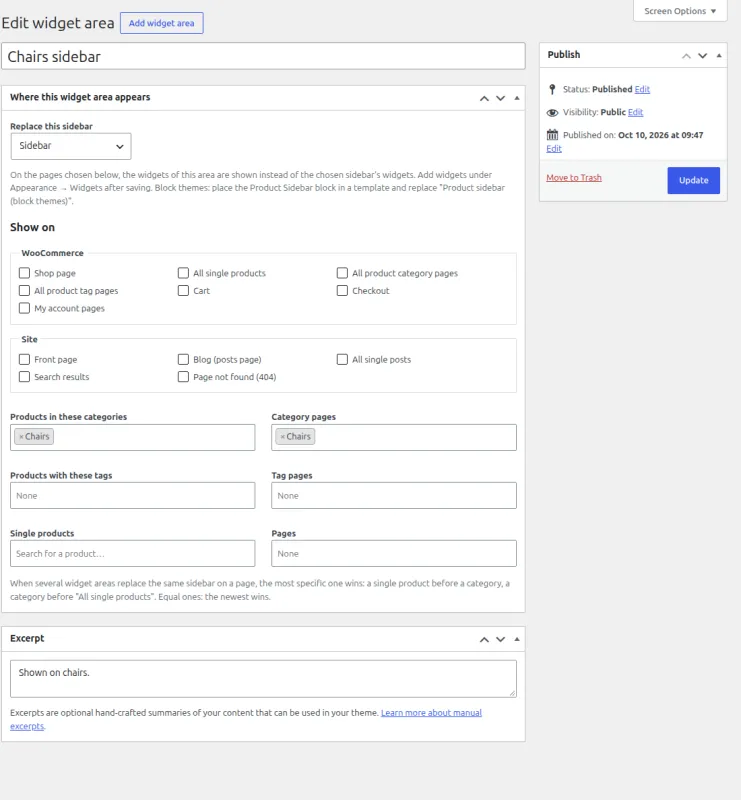Click the 'Edit widget area' heading
The height and width of the screenshot is (800, 741).
coord(58,23)
